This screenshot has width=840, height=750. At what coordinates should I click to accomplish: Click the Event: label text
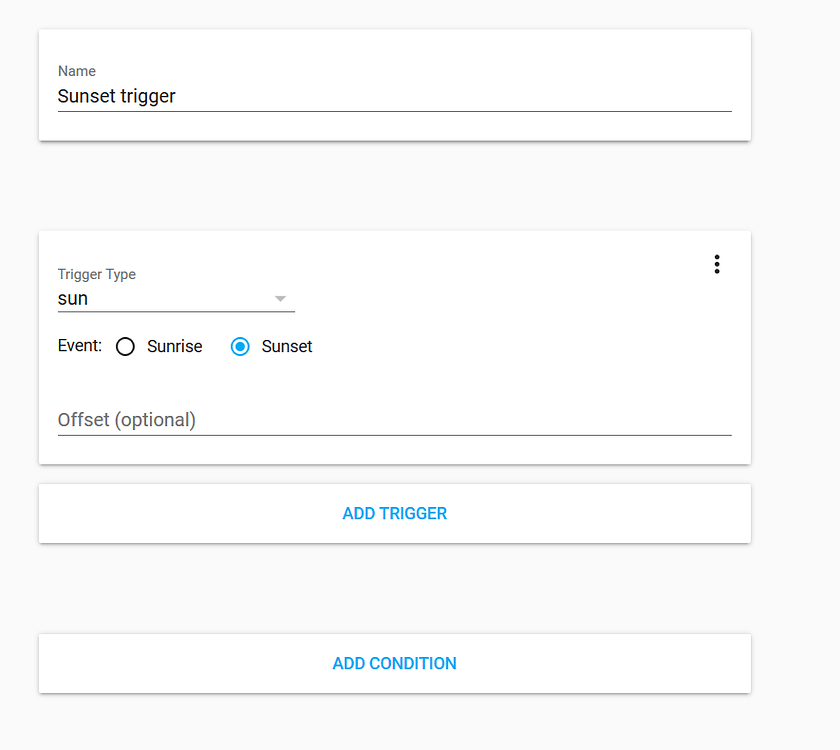(80, 346)
